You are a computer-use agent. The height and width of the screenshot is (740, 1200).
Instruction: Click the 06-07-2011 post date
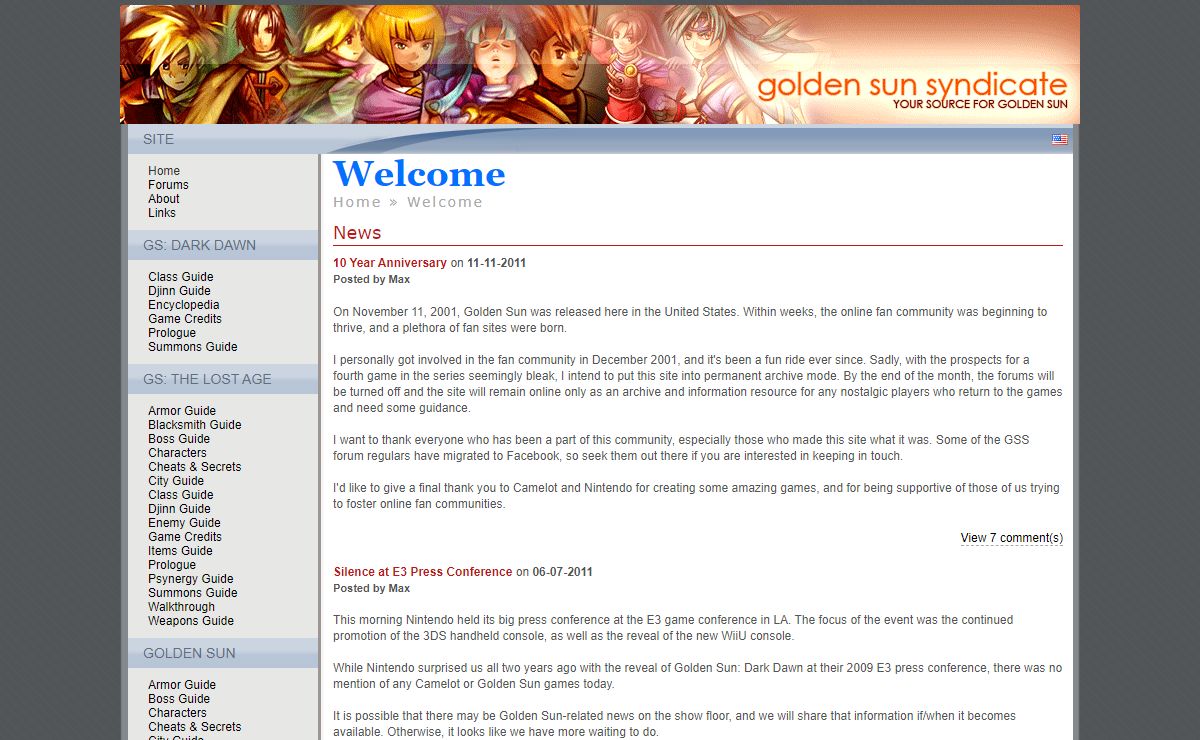coord(563,572)
